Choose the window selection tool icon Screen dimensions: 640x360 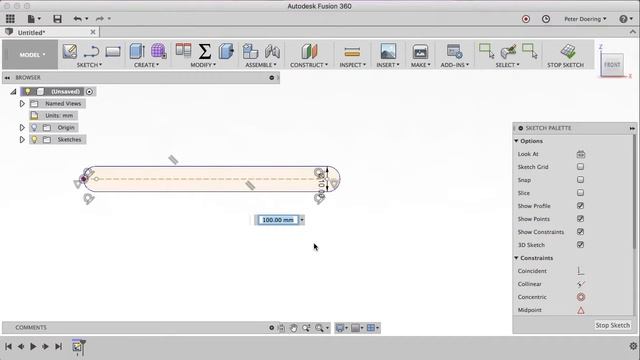[x=487, y=51]
